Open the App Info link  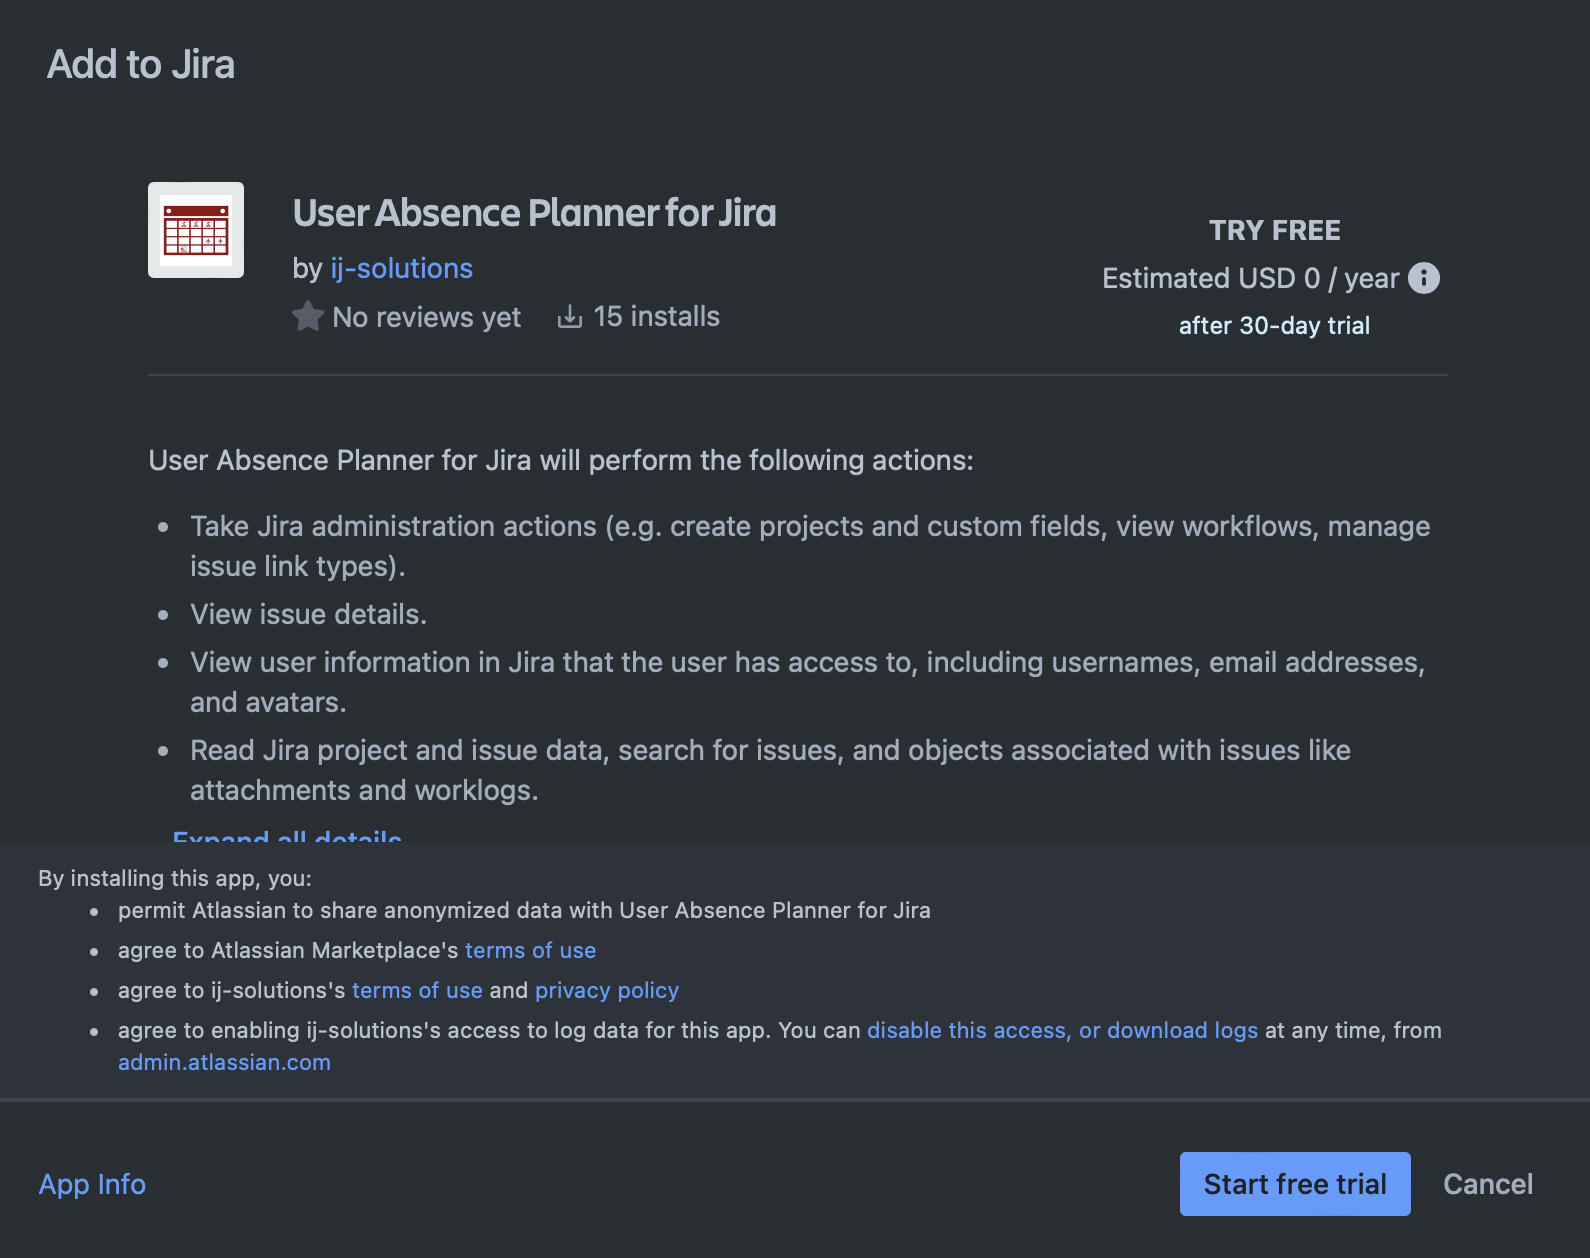(92, 1184)
